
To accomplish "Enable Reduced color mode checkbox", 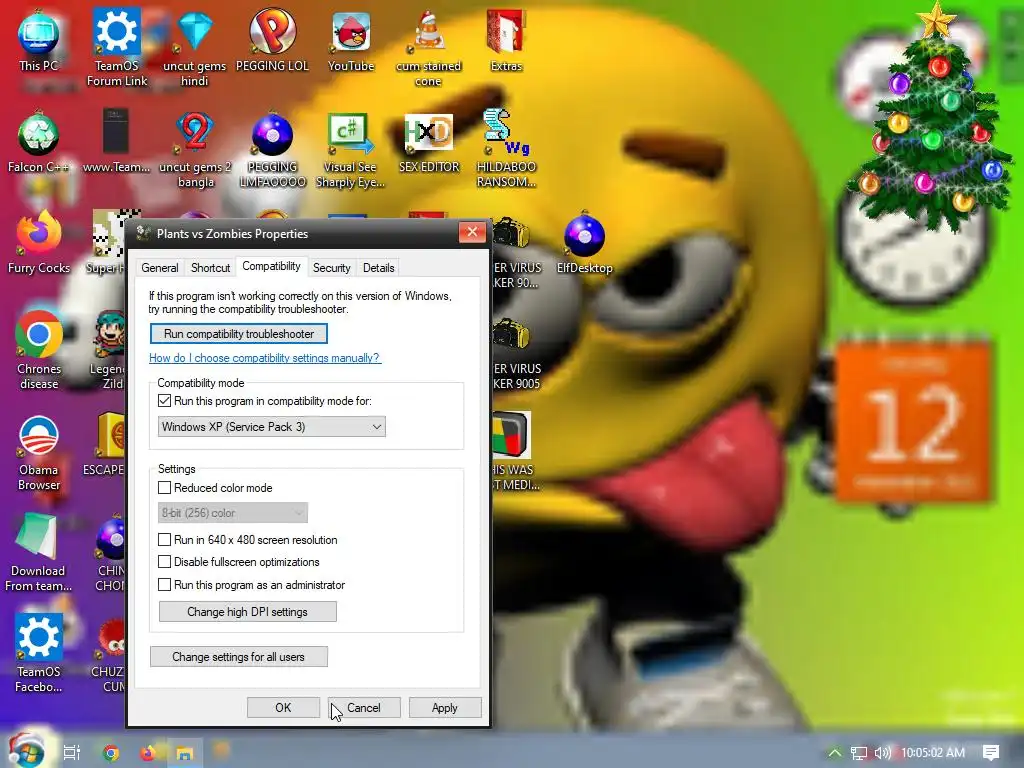I will tap(165, 487).
